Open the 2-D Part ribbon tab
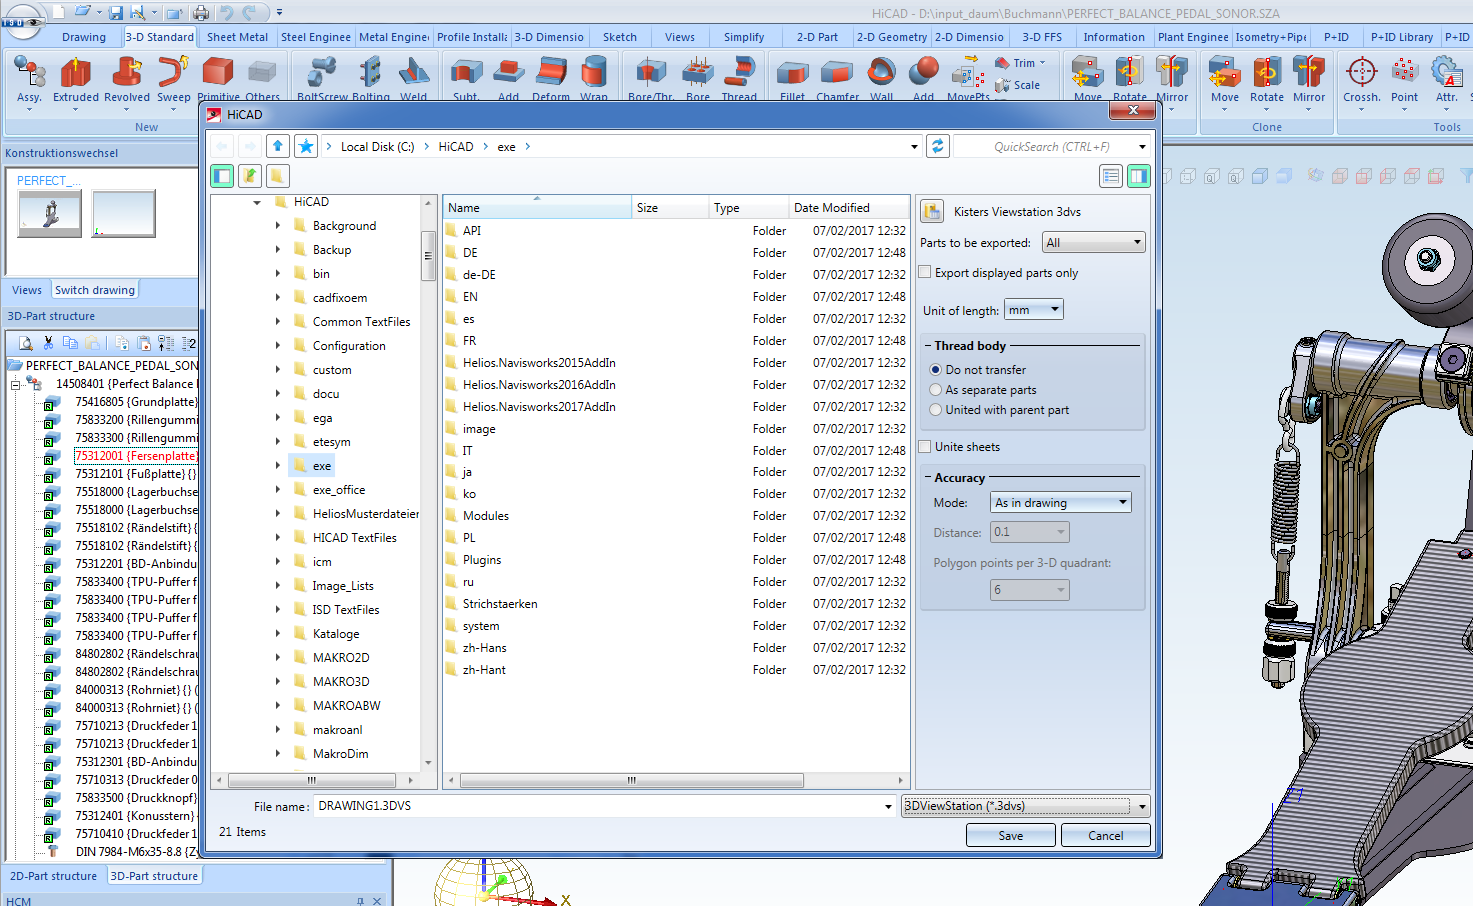 (x=817, y=37)
